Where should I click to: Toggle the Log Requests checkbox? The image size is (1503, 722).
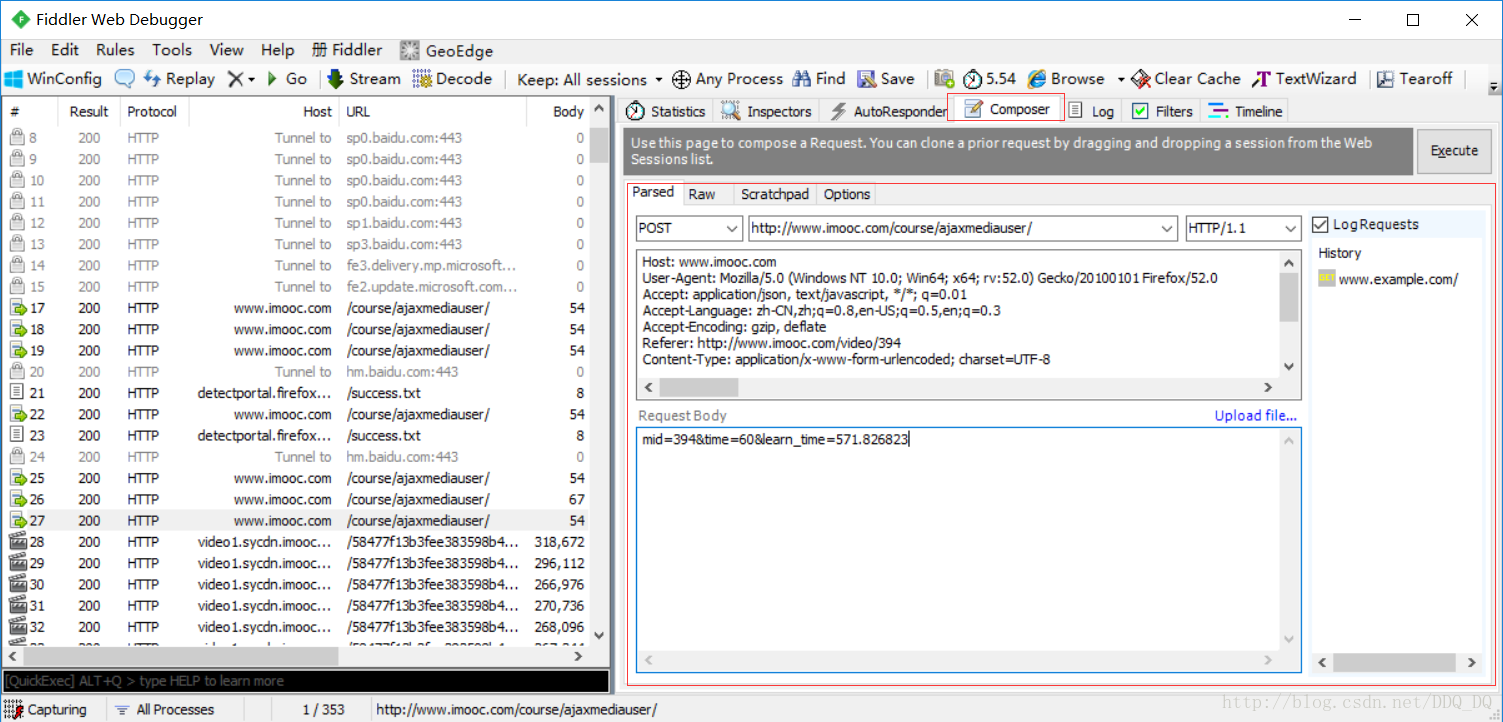pyautogui.click(x=1320, y=224)
